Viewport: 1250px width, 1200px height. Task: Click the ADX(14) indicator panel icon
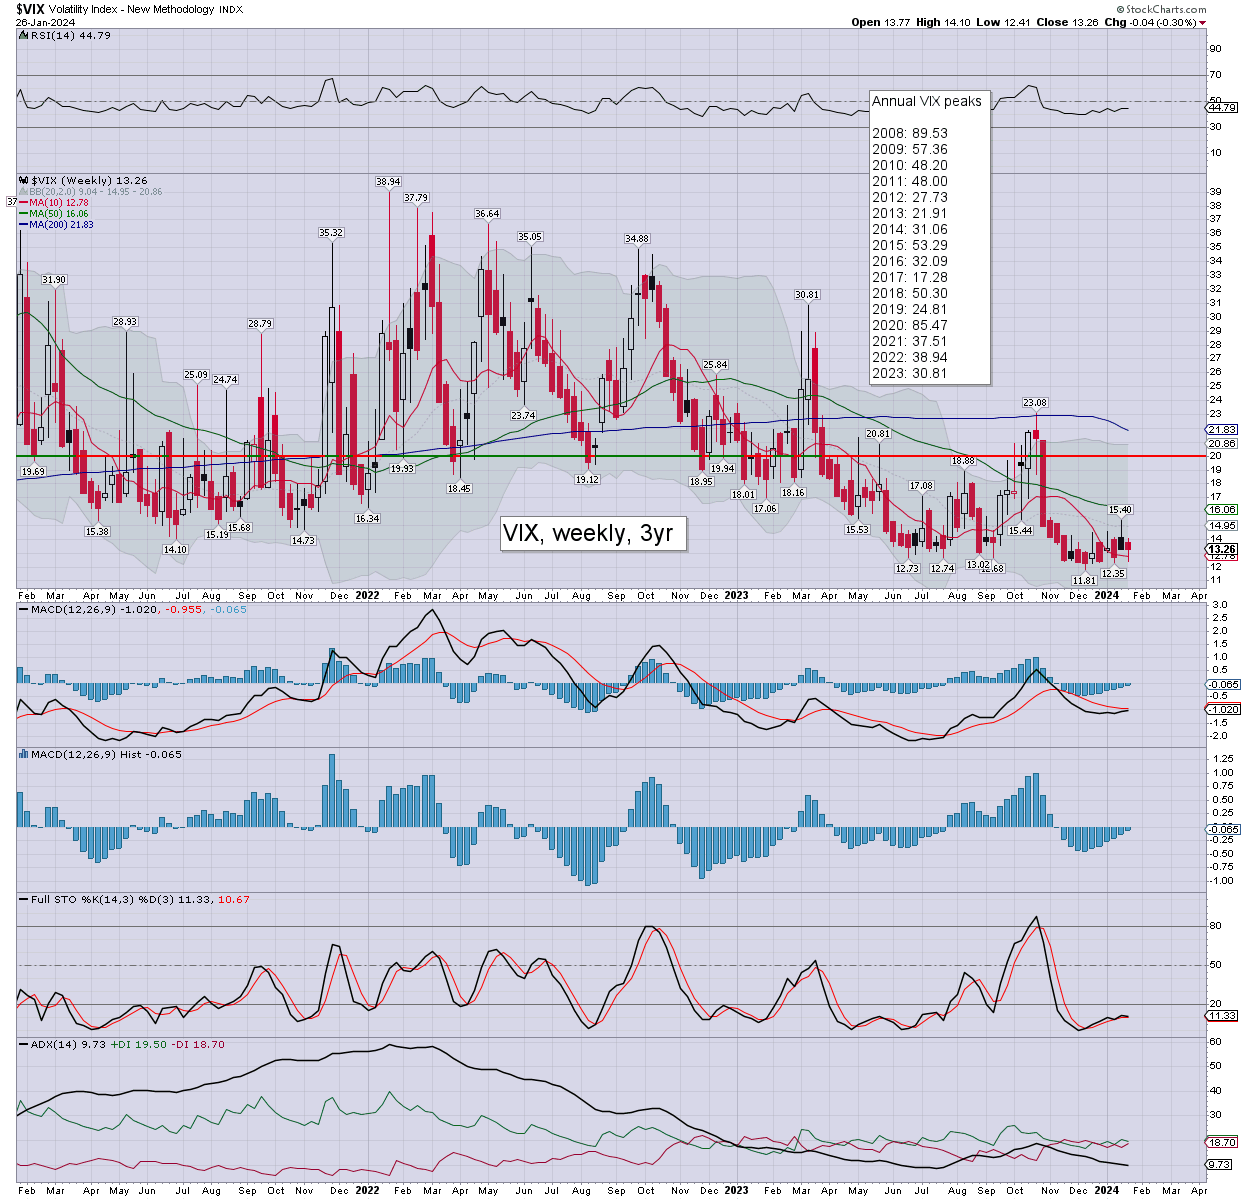click(x=21, y=1044)
